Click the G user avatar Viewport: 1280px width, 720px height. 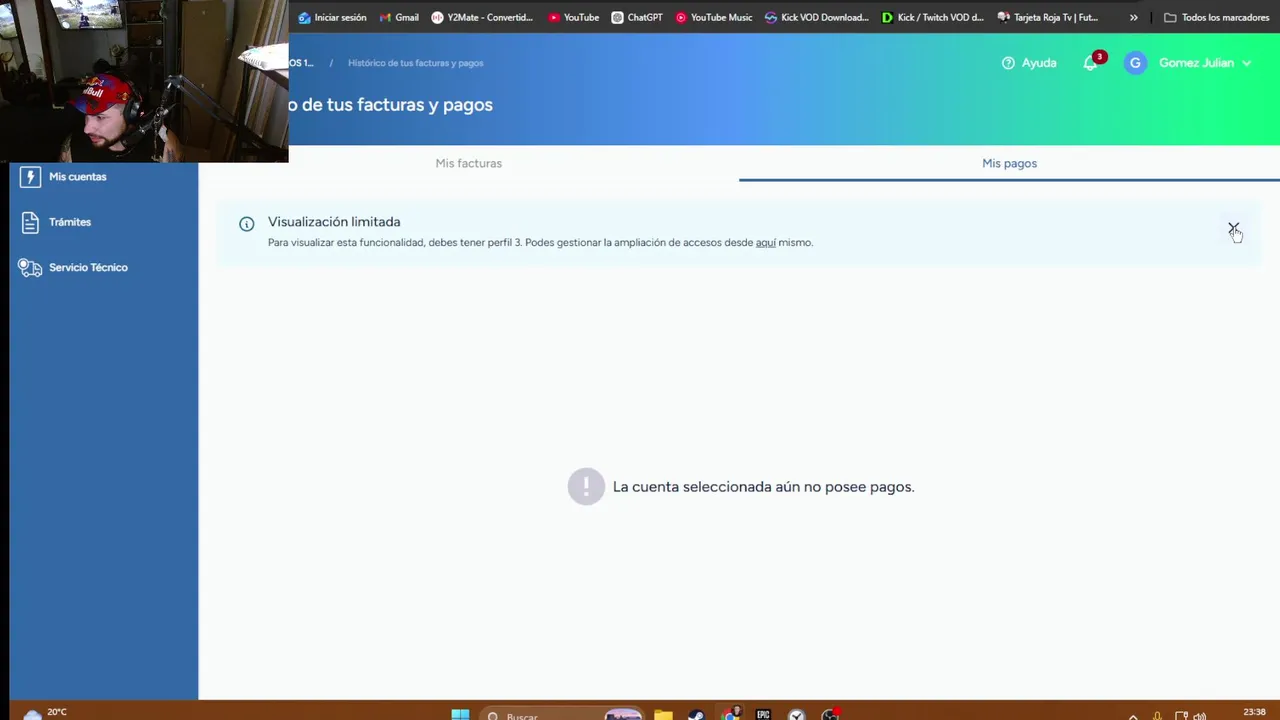(1135, 63)
